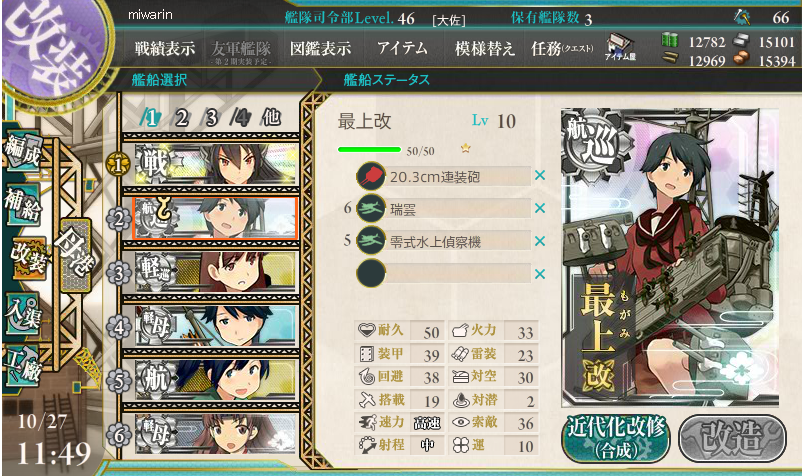The width and height of the screenshot is (804, 476).
Task: Switch to the 他 other ships tab
Action: (x=271, y=117)
